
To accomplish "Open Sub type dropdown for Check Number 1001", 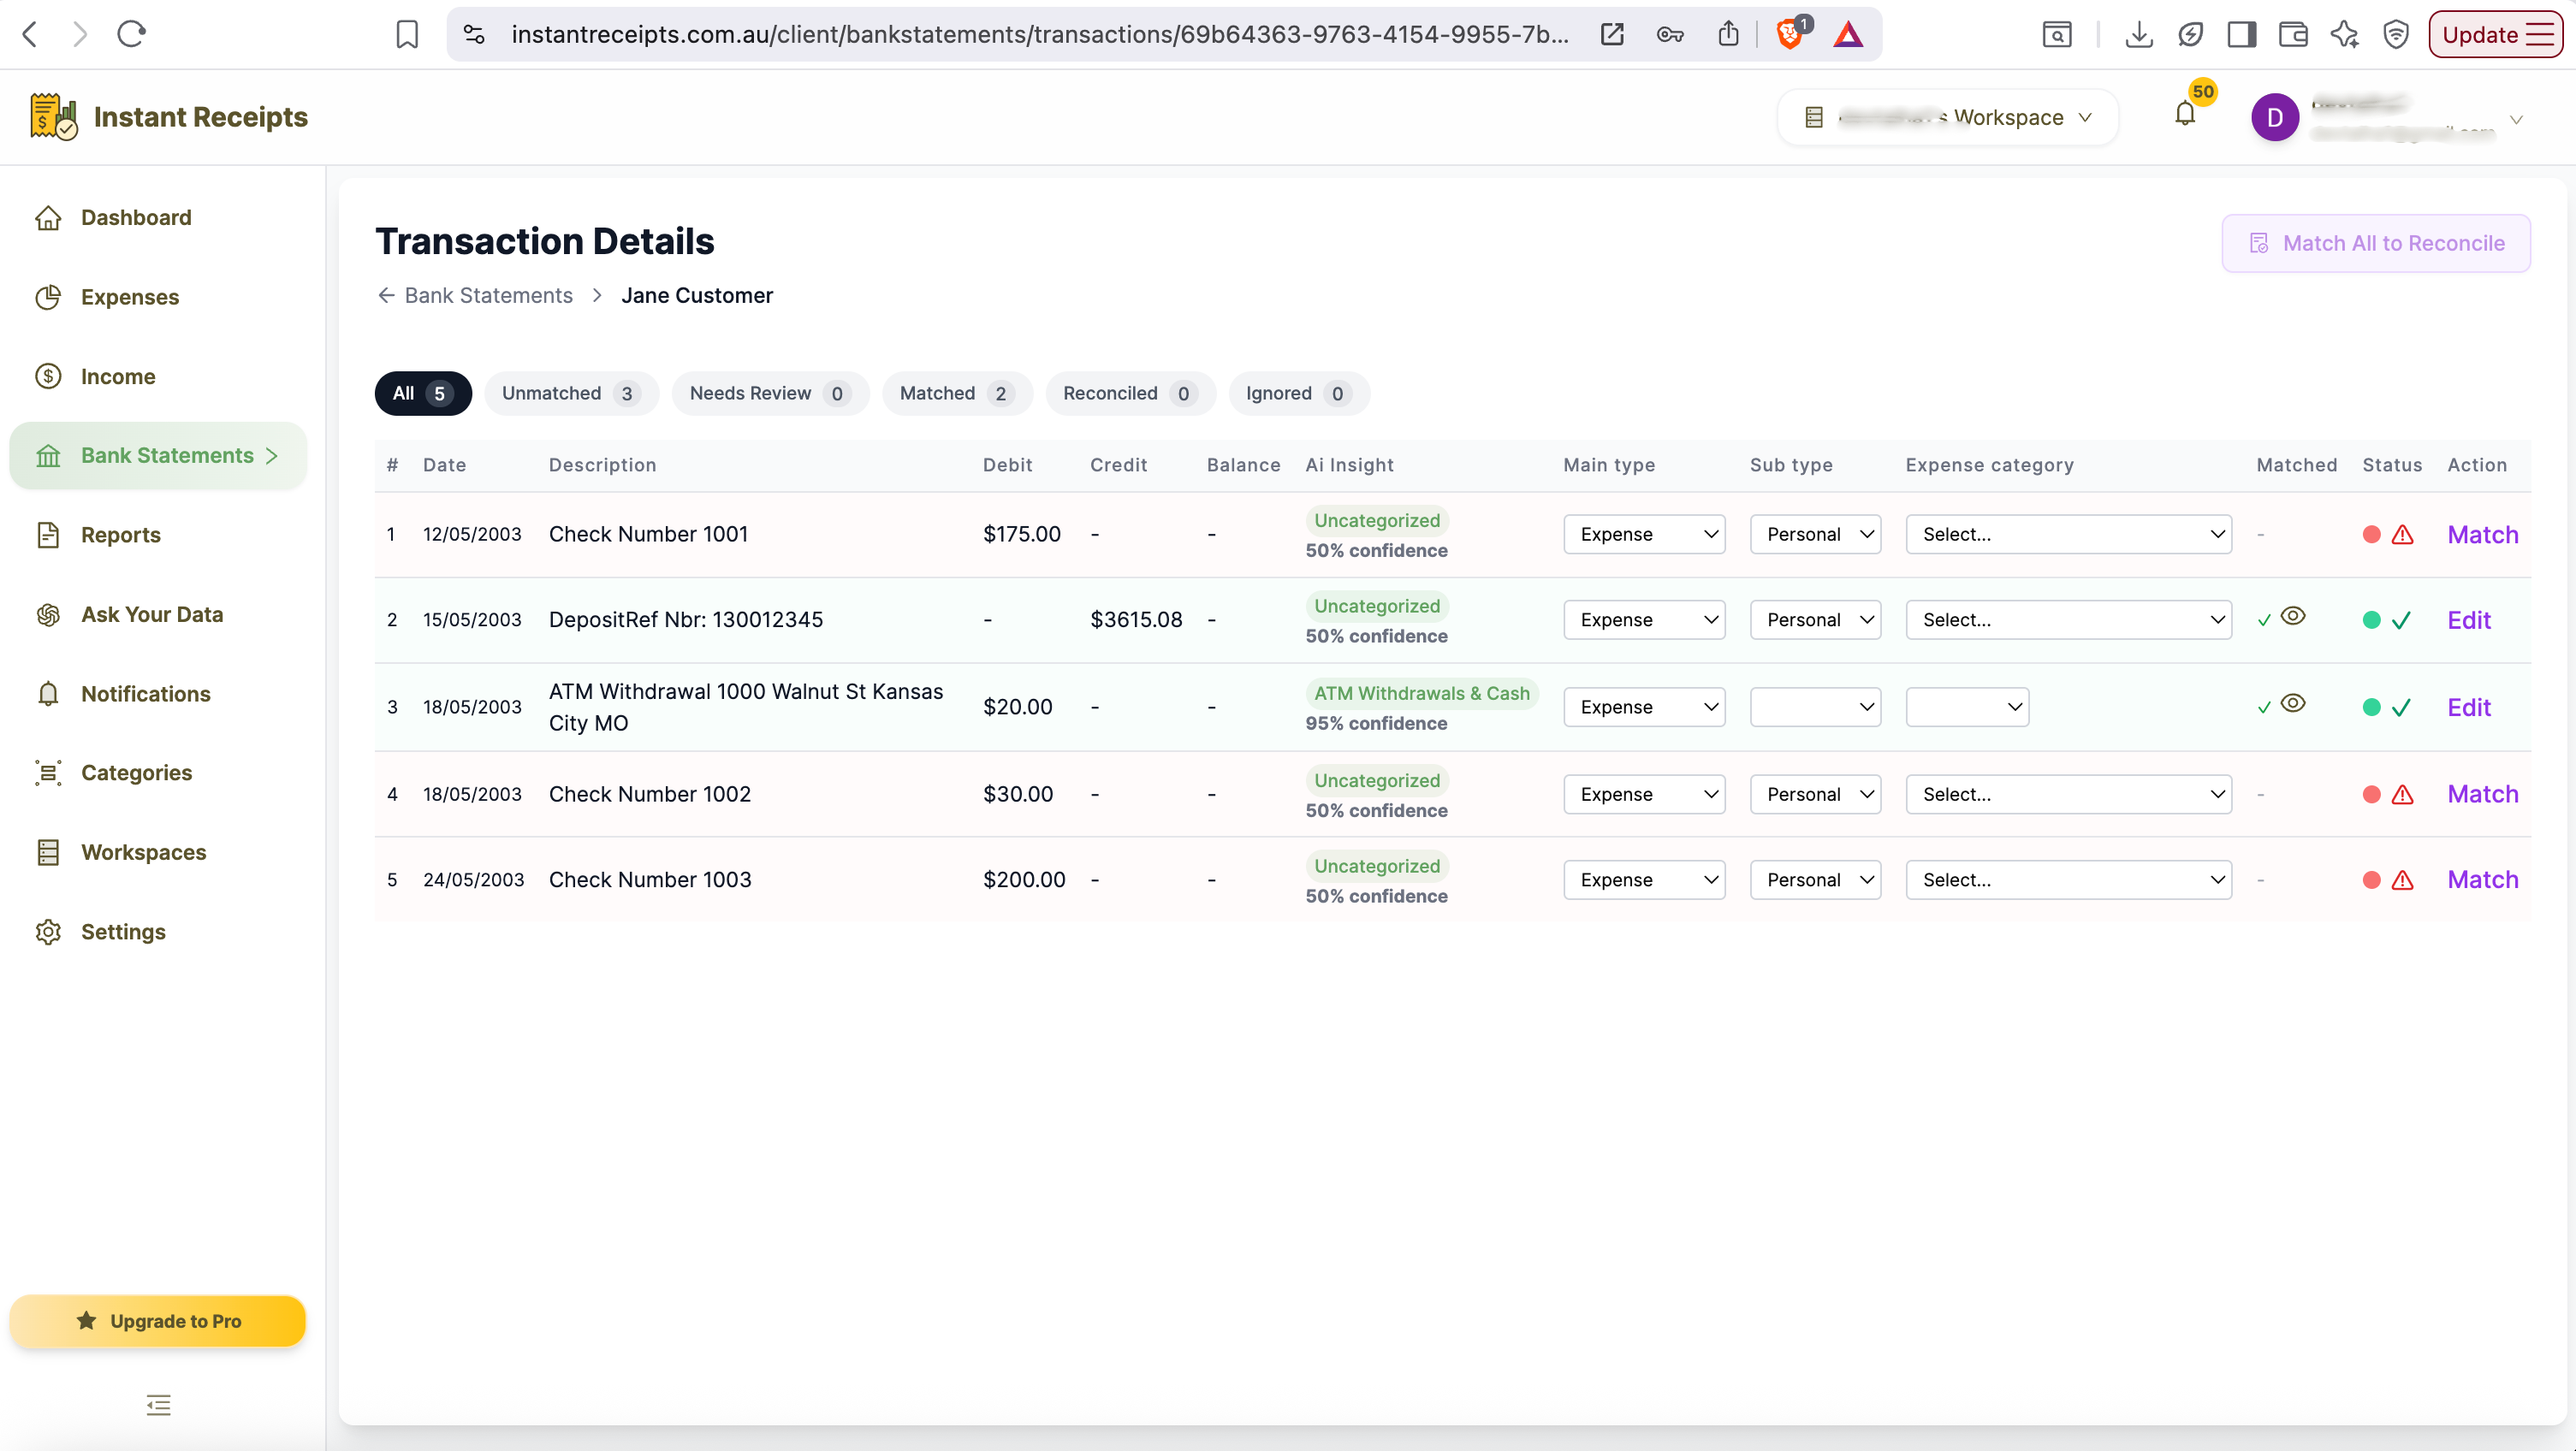I will click(1815, 534).
